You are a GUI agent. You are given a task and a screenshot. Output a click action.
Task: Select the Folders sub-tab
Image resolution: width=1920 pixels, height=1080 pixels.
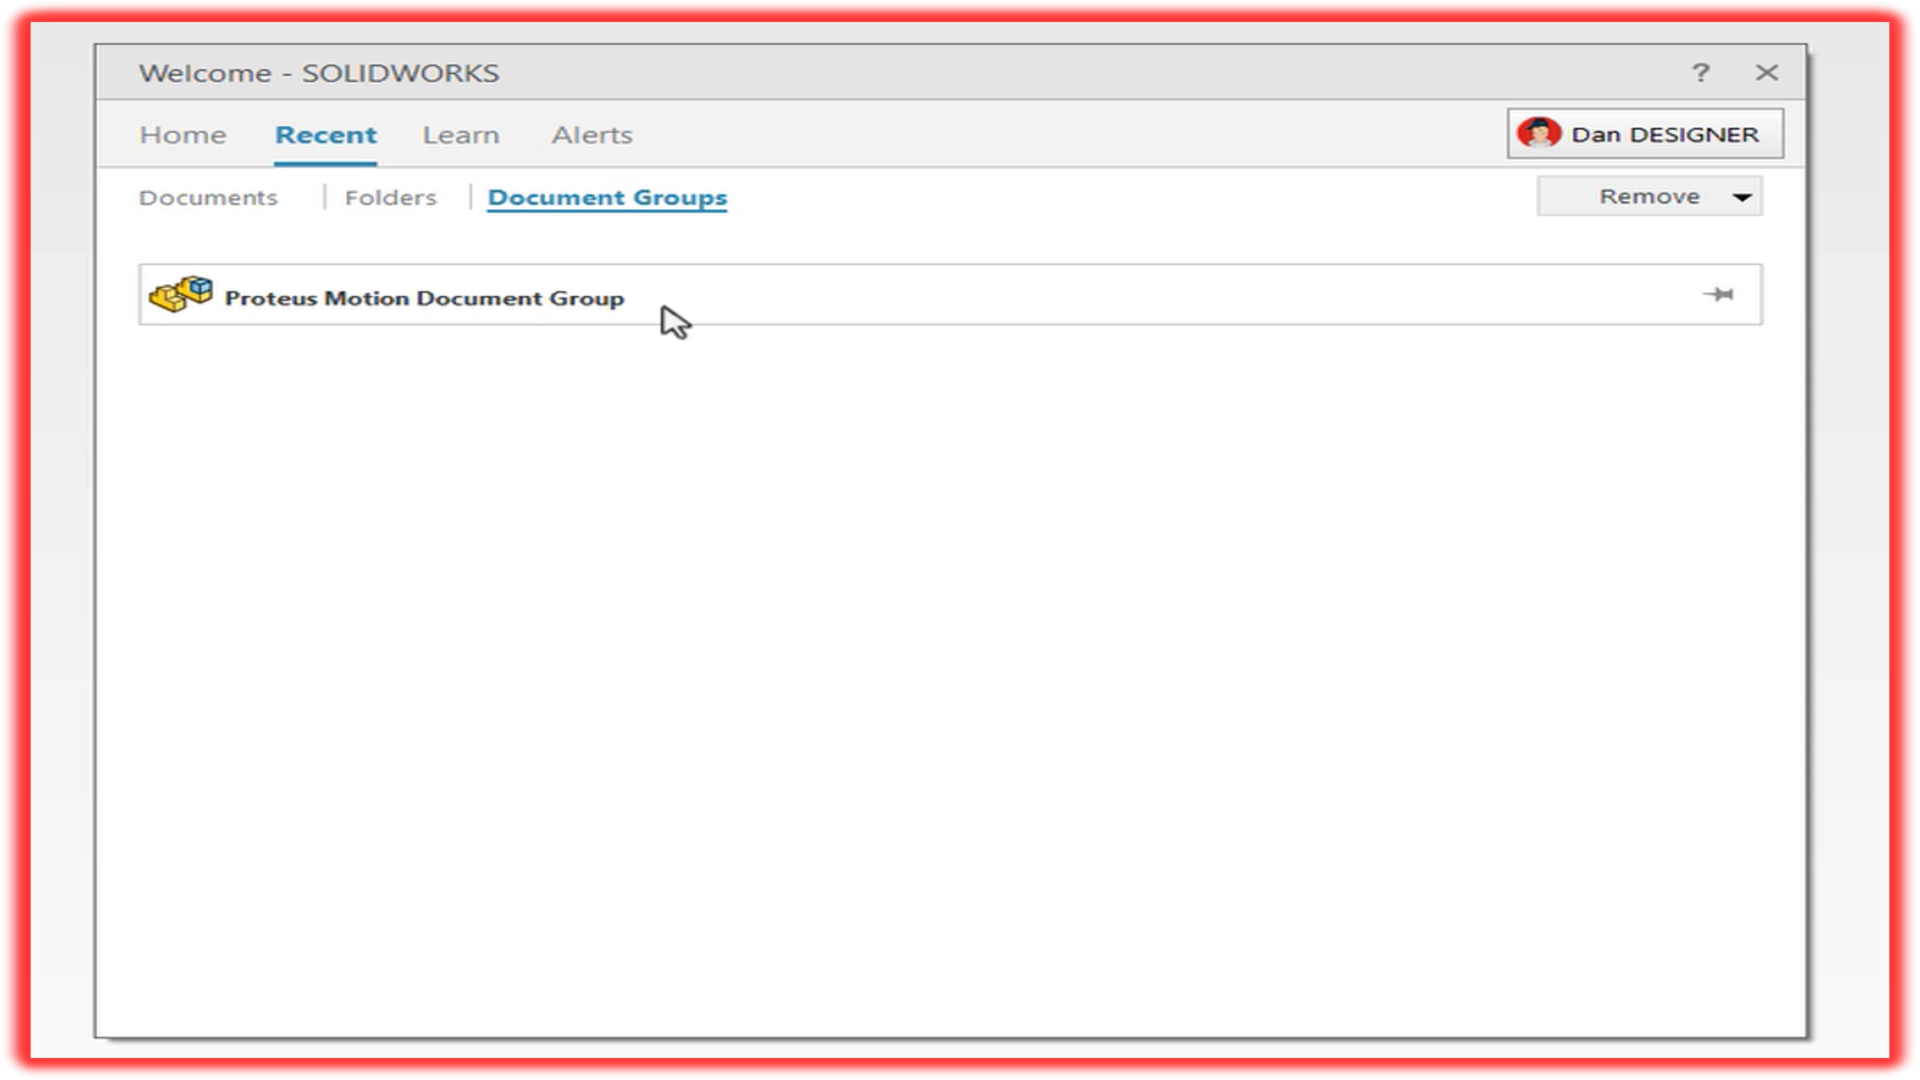(390, 196)
